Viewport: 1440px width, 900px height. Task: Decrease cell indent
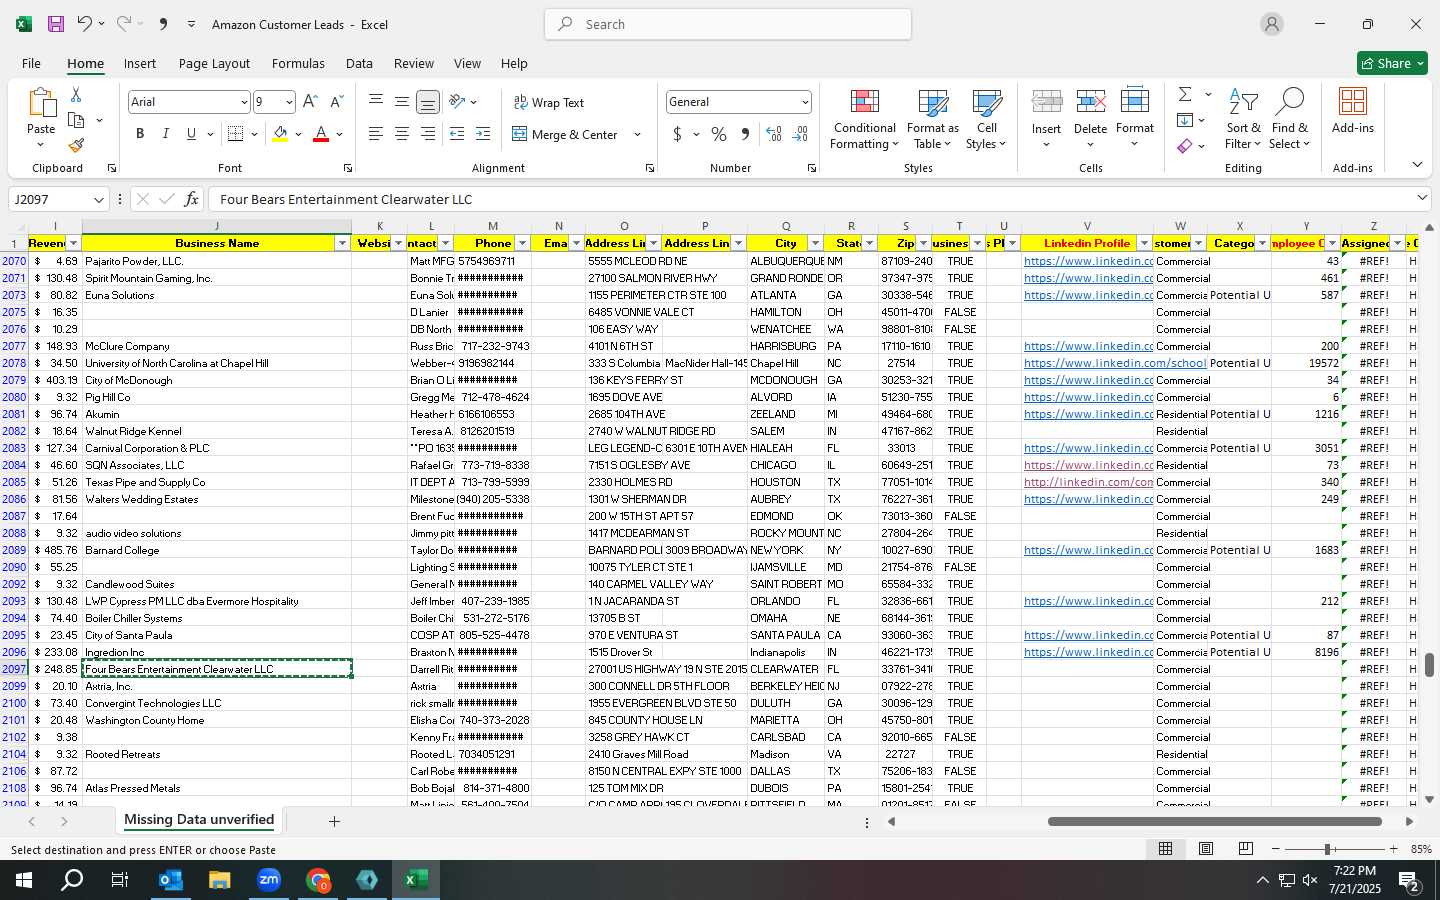click(x=457, y=134)
